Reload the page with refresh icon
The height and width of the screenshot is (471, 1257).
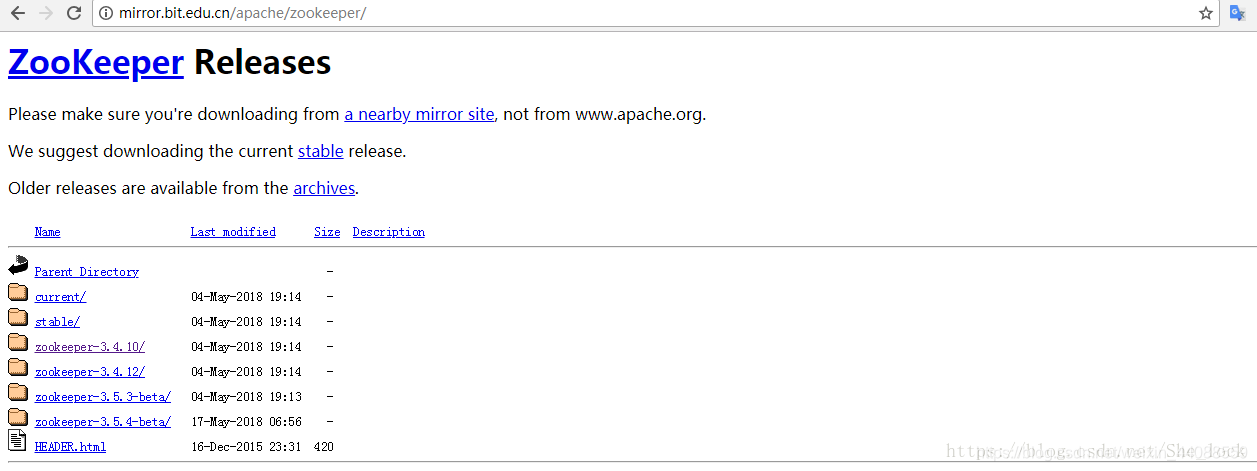[x=73, y=13]
